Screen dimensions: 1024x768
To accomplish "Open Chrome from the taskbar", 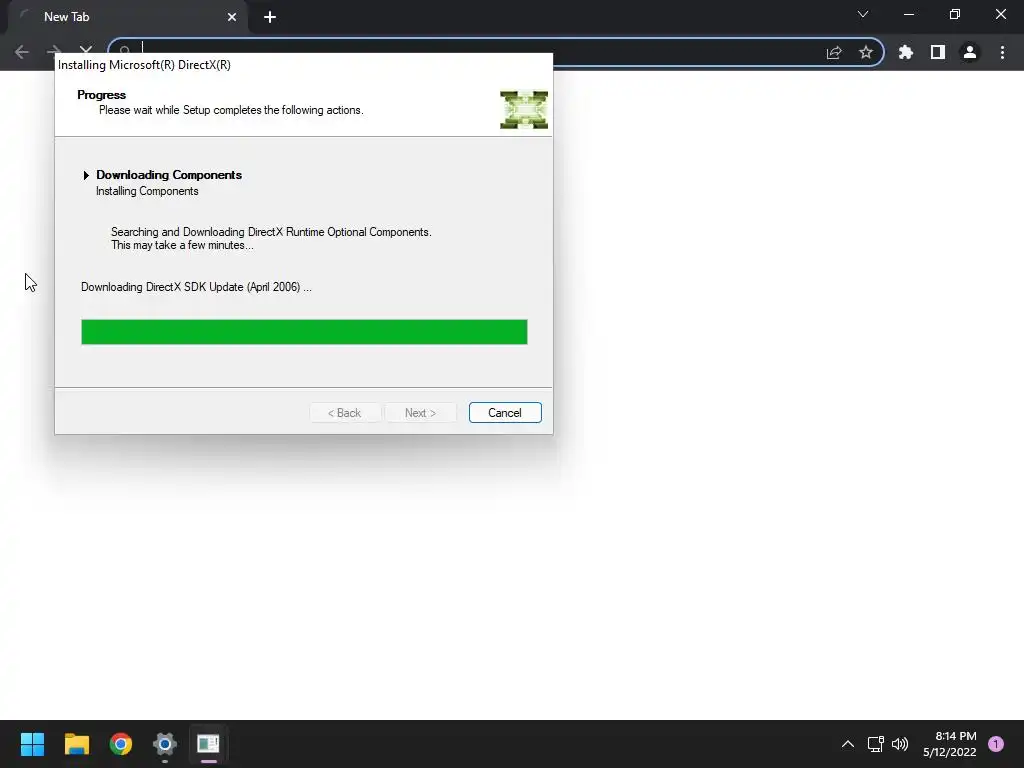I will click(121, 744).
